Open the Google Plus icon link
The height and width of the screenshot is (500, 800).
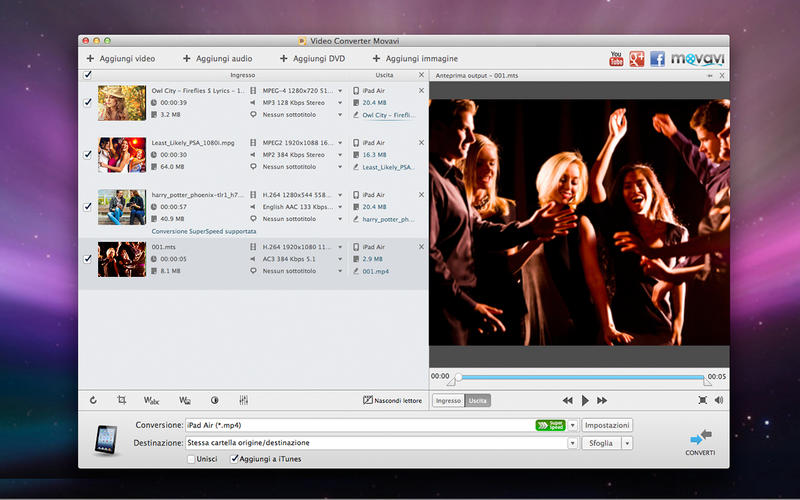tap(636, 59)
